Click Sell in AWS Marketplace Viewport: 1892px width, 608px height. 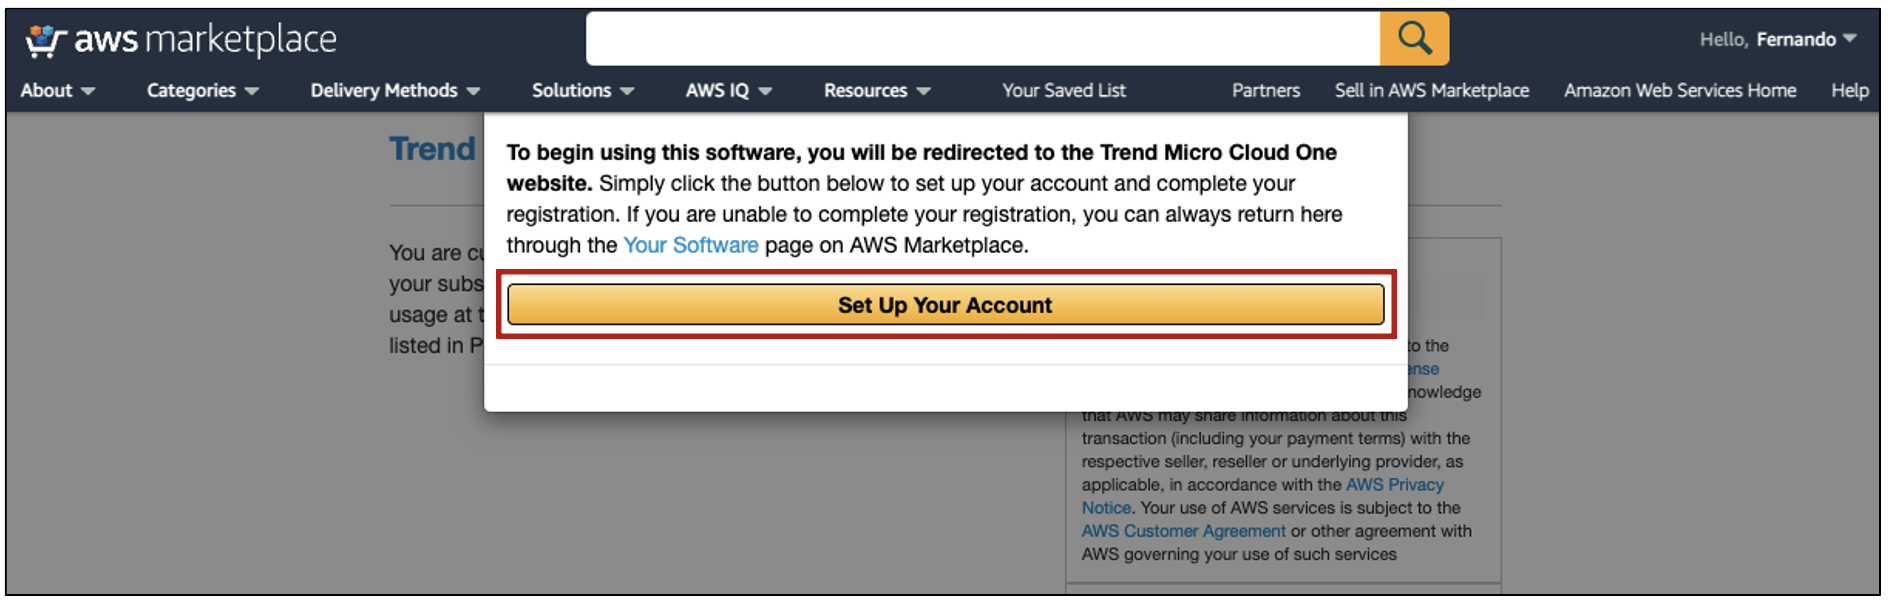pyautogui.click(x=1432, y=90)
